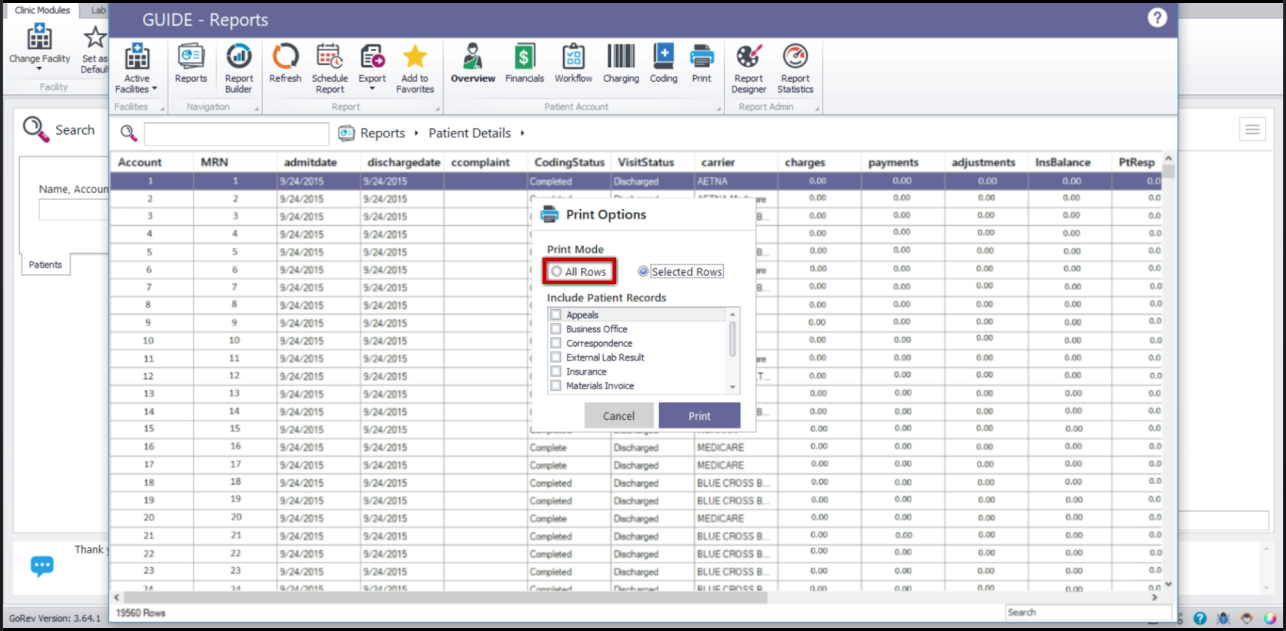
Task: Click the Reports search input field
Action: [x=236, y=134]
